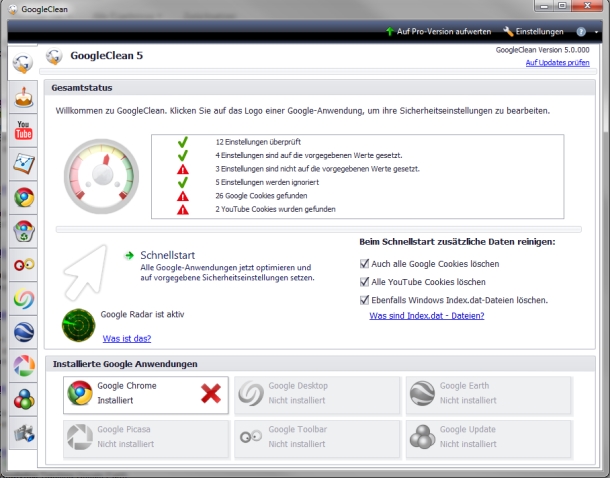Click text 26 Google Cookies gefunden
Image resolution: width=610 pixels, height=478 pixels.
click(261, 196)
